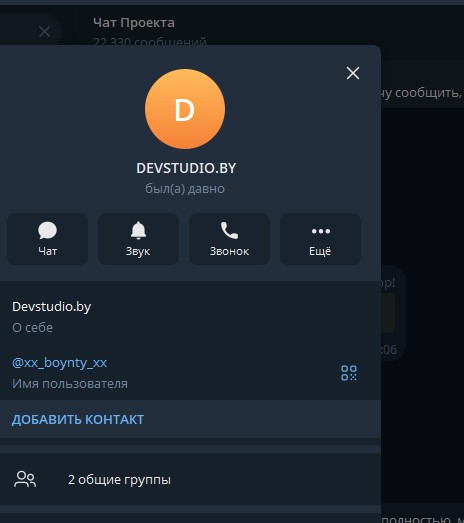Clear search with the X icon at top left
464x523 pixels.
[x=44, y=32]
